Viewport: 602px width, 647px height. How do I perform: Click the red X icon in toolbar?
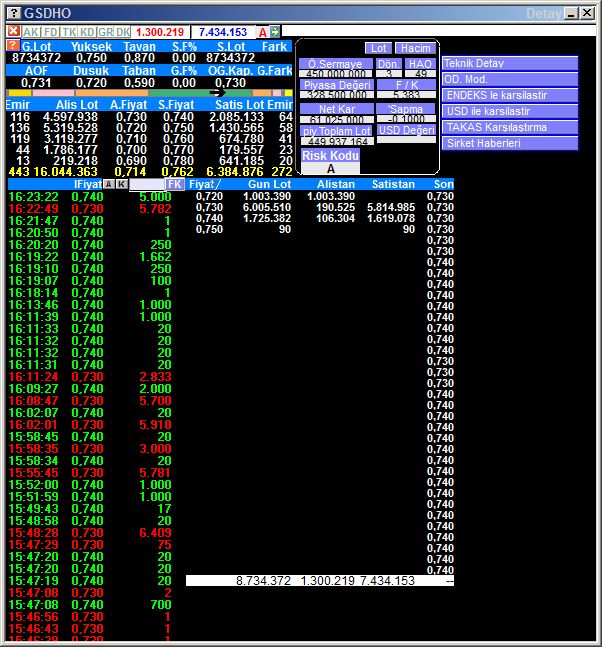click(14, 31)
